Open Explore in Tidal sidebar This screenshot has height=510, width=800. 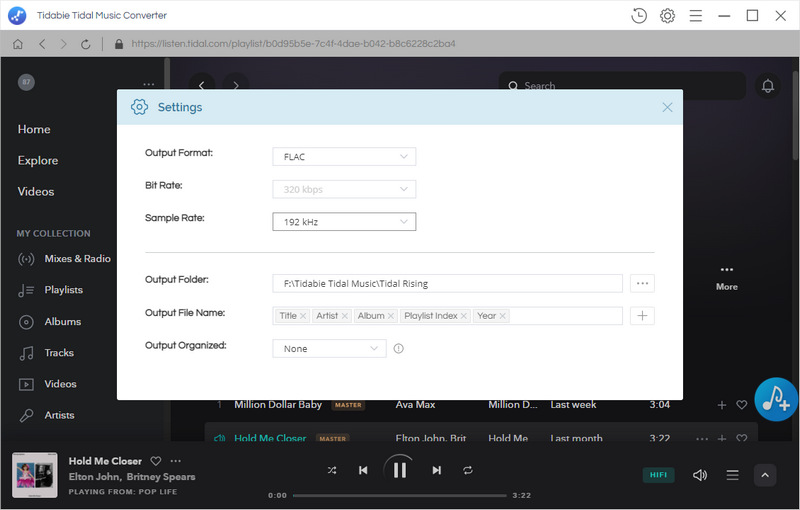[x=38, y=161]
